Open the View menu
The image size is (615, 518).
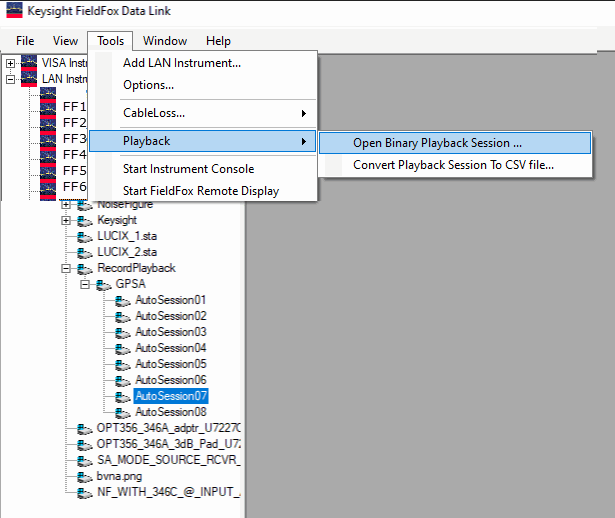coord(65,41)
